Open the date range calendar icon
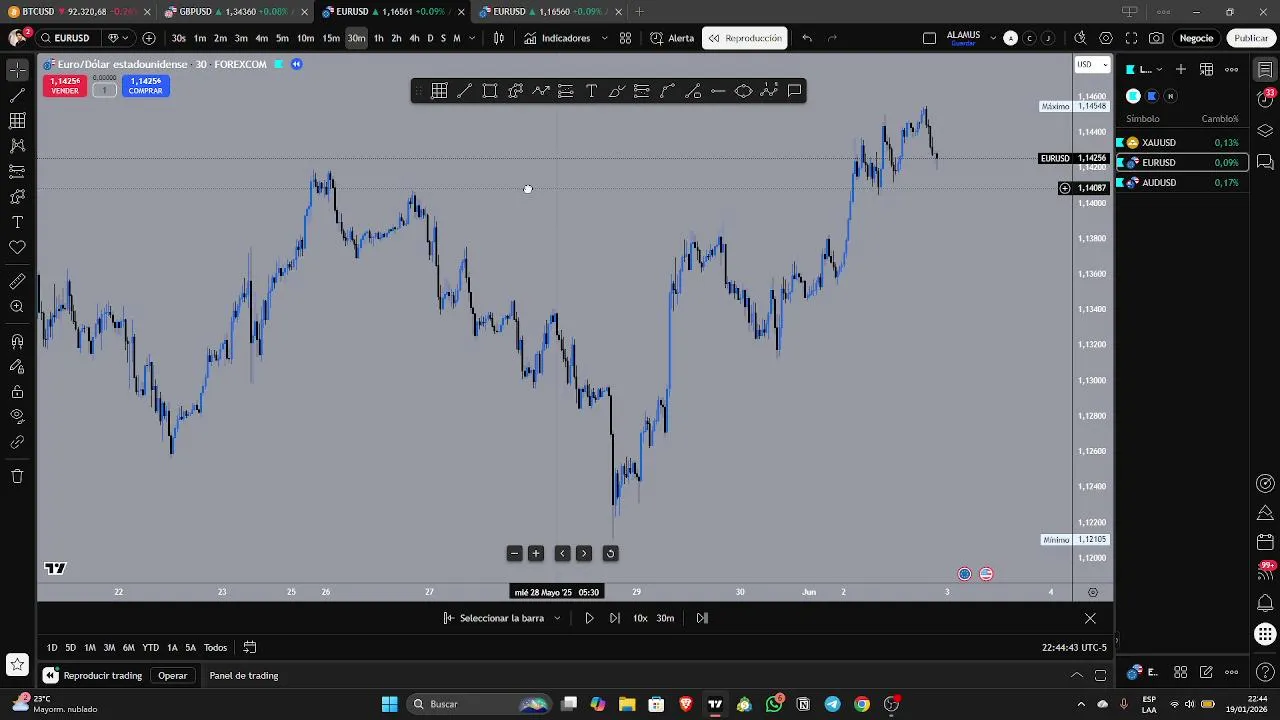Image resolution: width=1280 pixels, height=720 pixels. [x=250, y=647]
